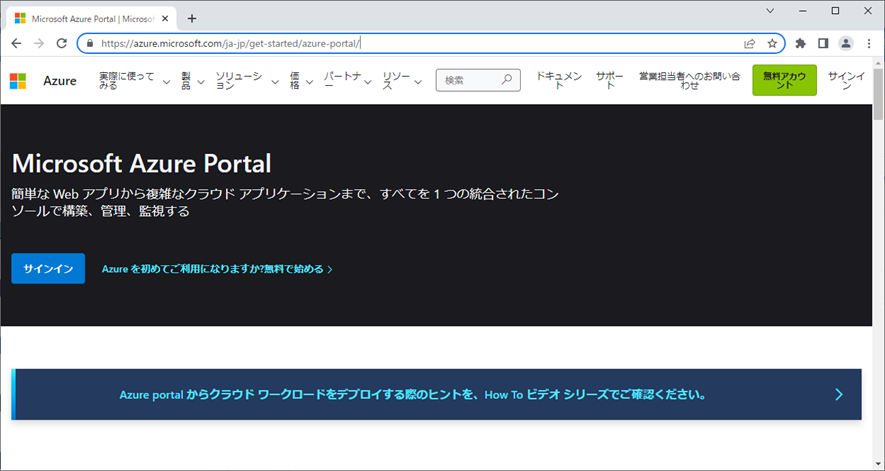Screen dimensions: 885x471
Task: Open a new tab with plus button
Action: click(192, 18)
